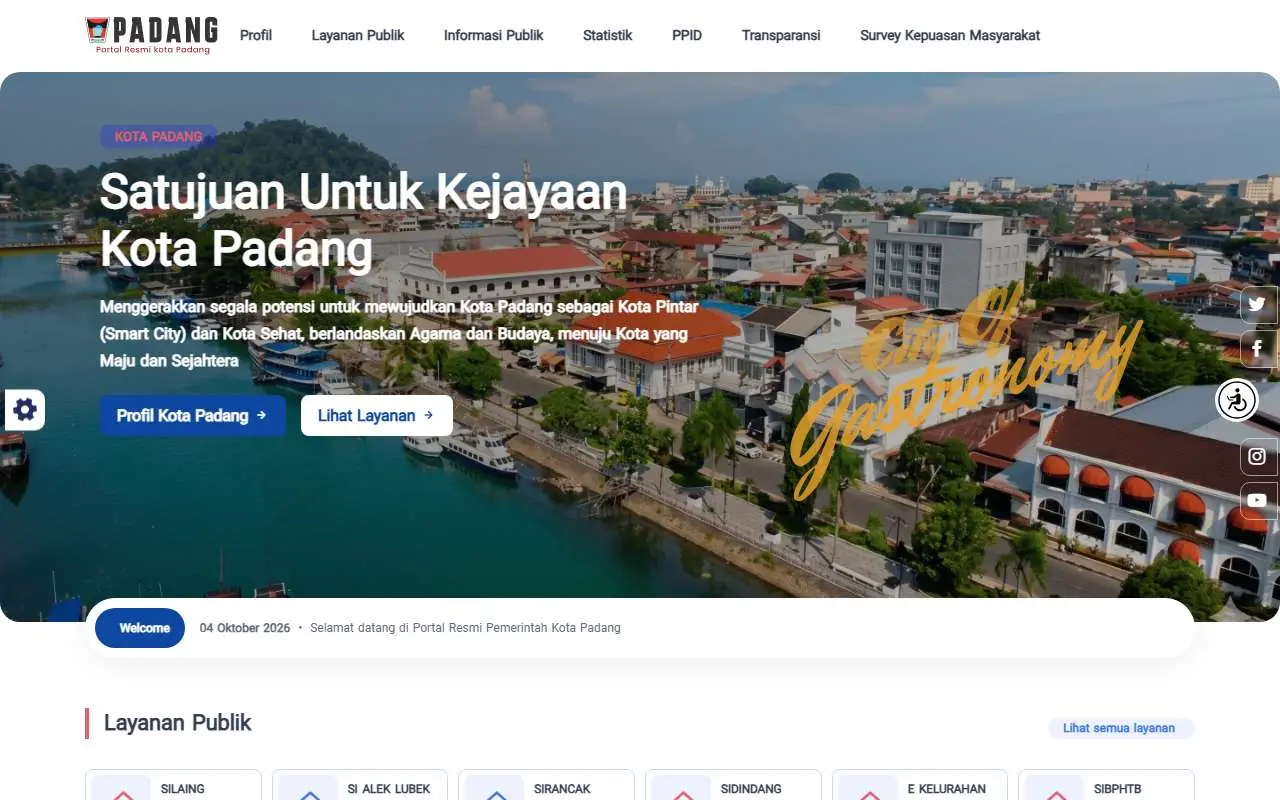Click Lihat semua layanan link
The height and width of the screenshot is (800, 1280).
click(x=1119, y=728)
